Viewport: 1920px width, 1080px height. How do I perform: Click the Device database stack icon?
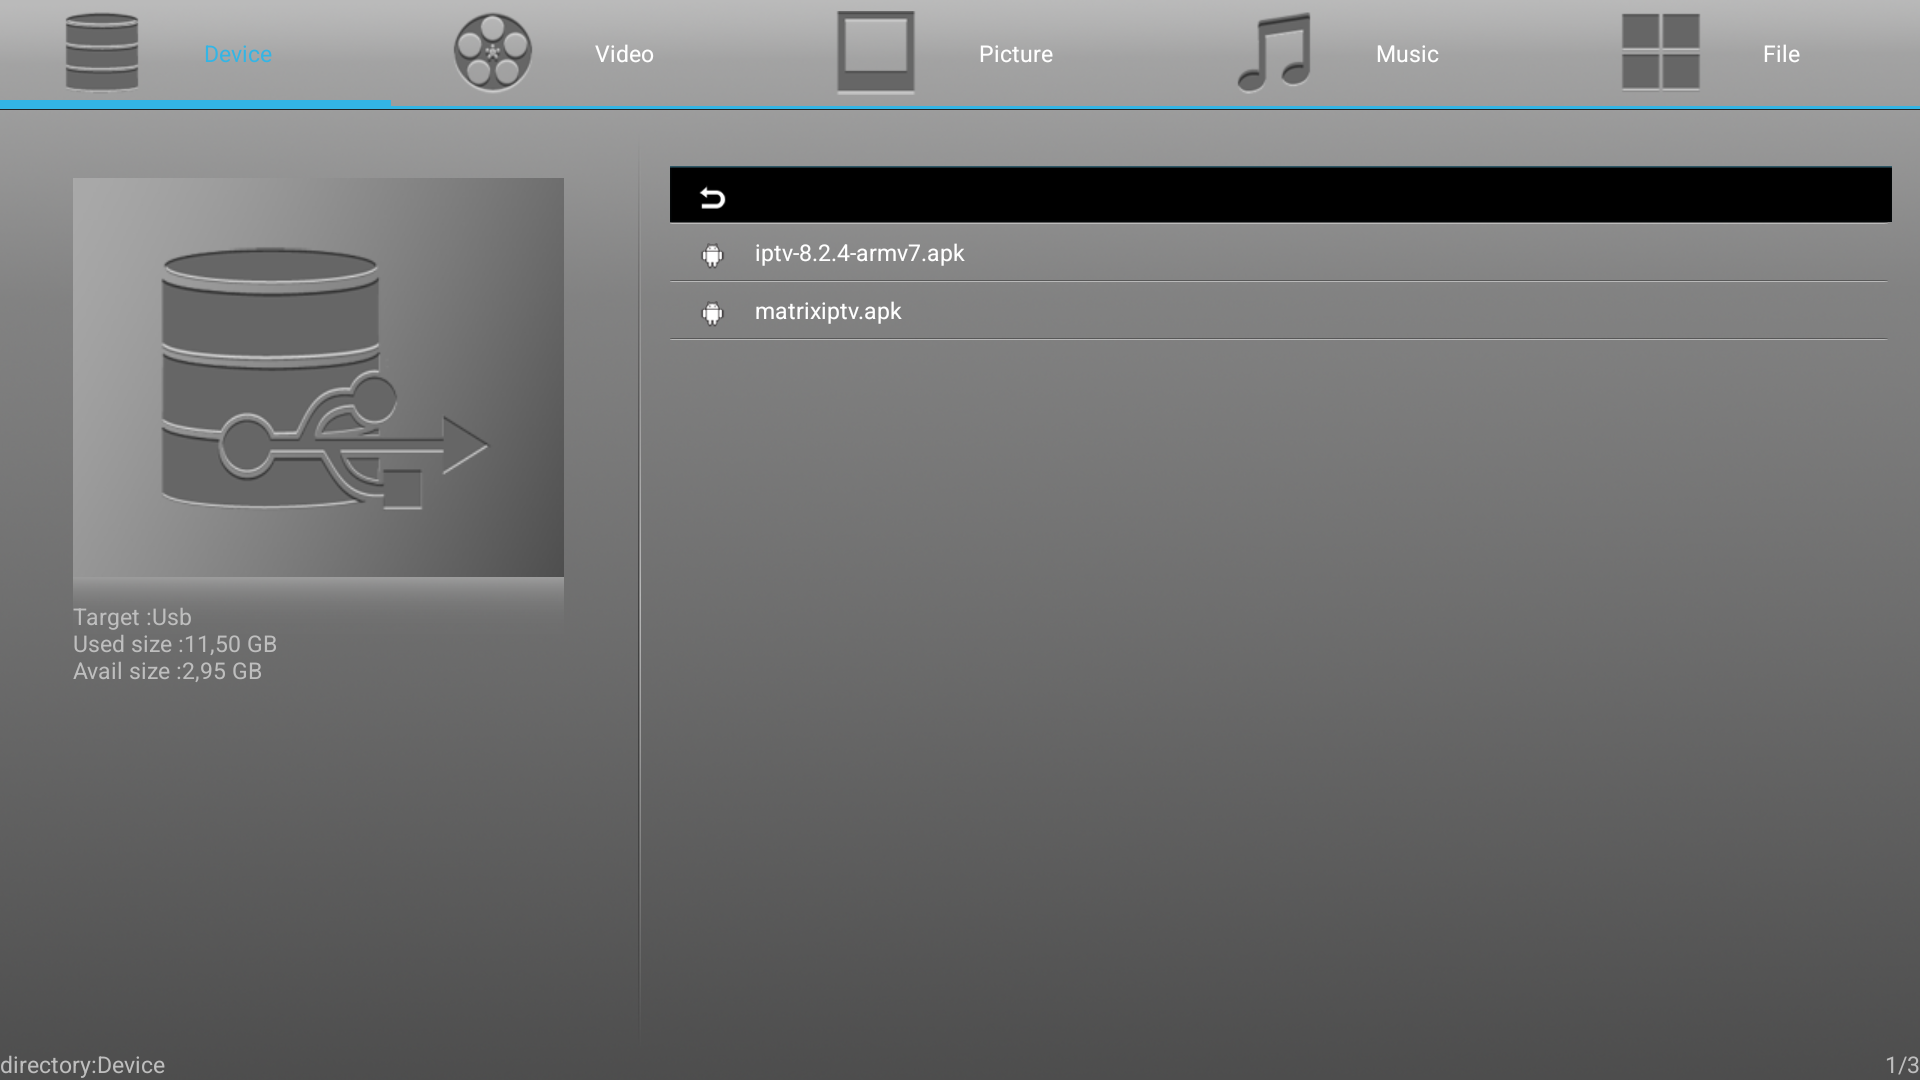click(x=101, y=52)
